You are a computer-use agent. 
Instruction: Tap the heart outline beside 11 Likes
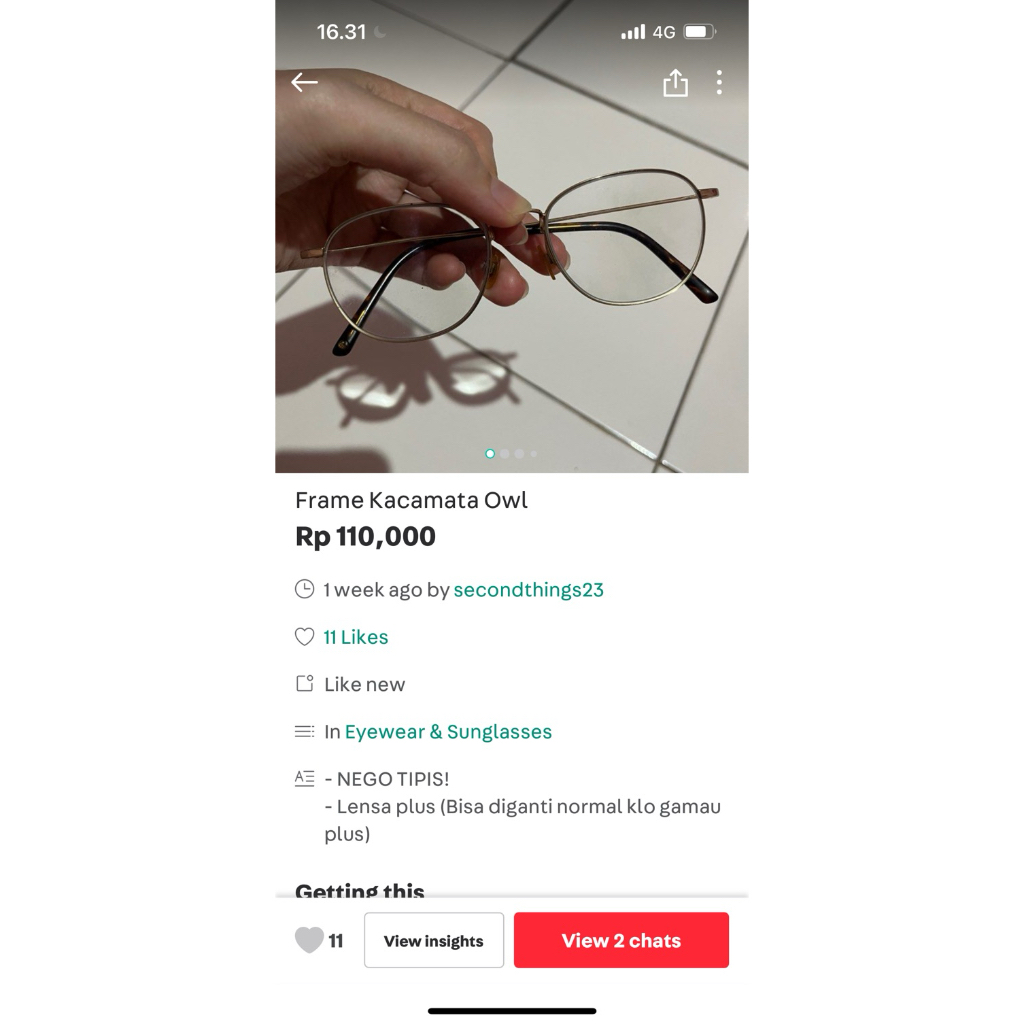coord(304,637)
